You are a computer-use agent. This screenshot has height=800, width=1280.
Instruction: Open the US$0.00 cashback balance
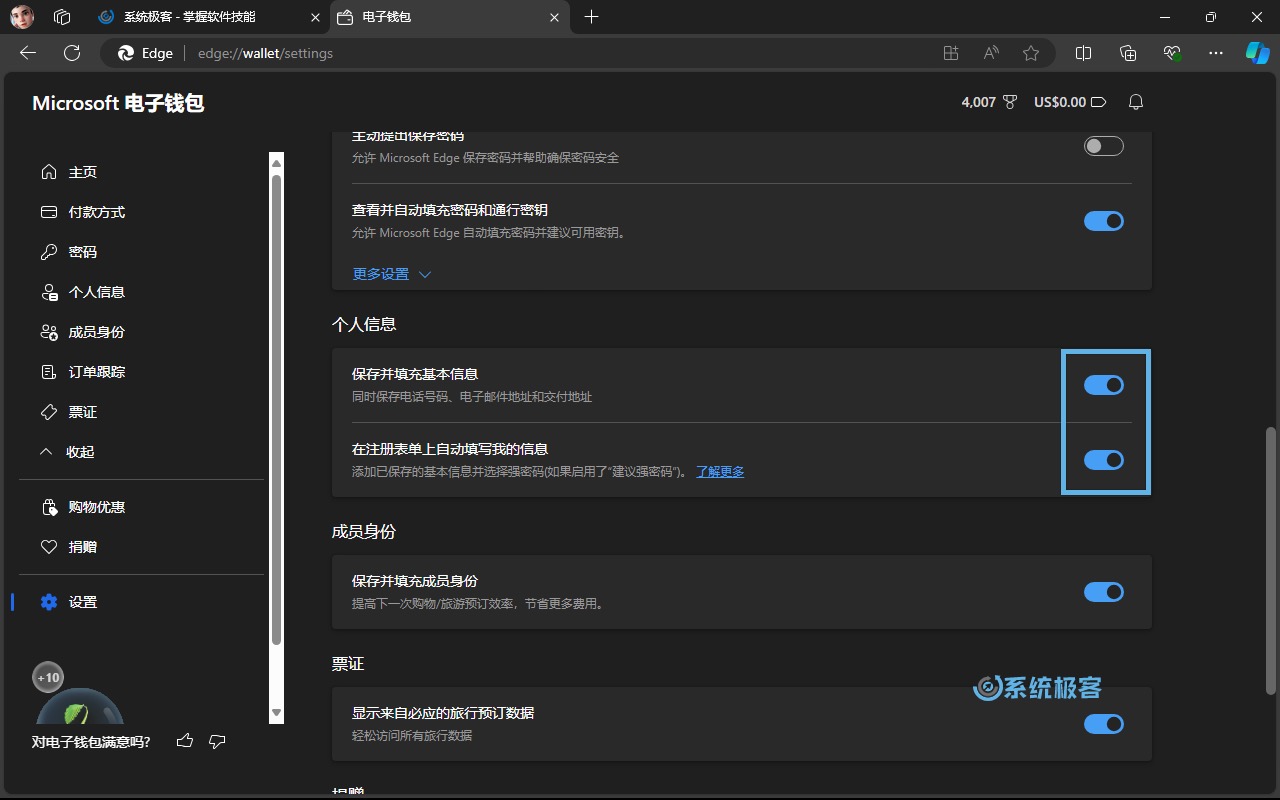pyautogui.click(x=1070, y=102)
